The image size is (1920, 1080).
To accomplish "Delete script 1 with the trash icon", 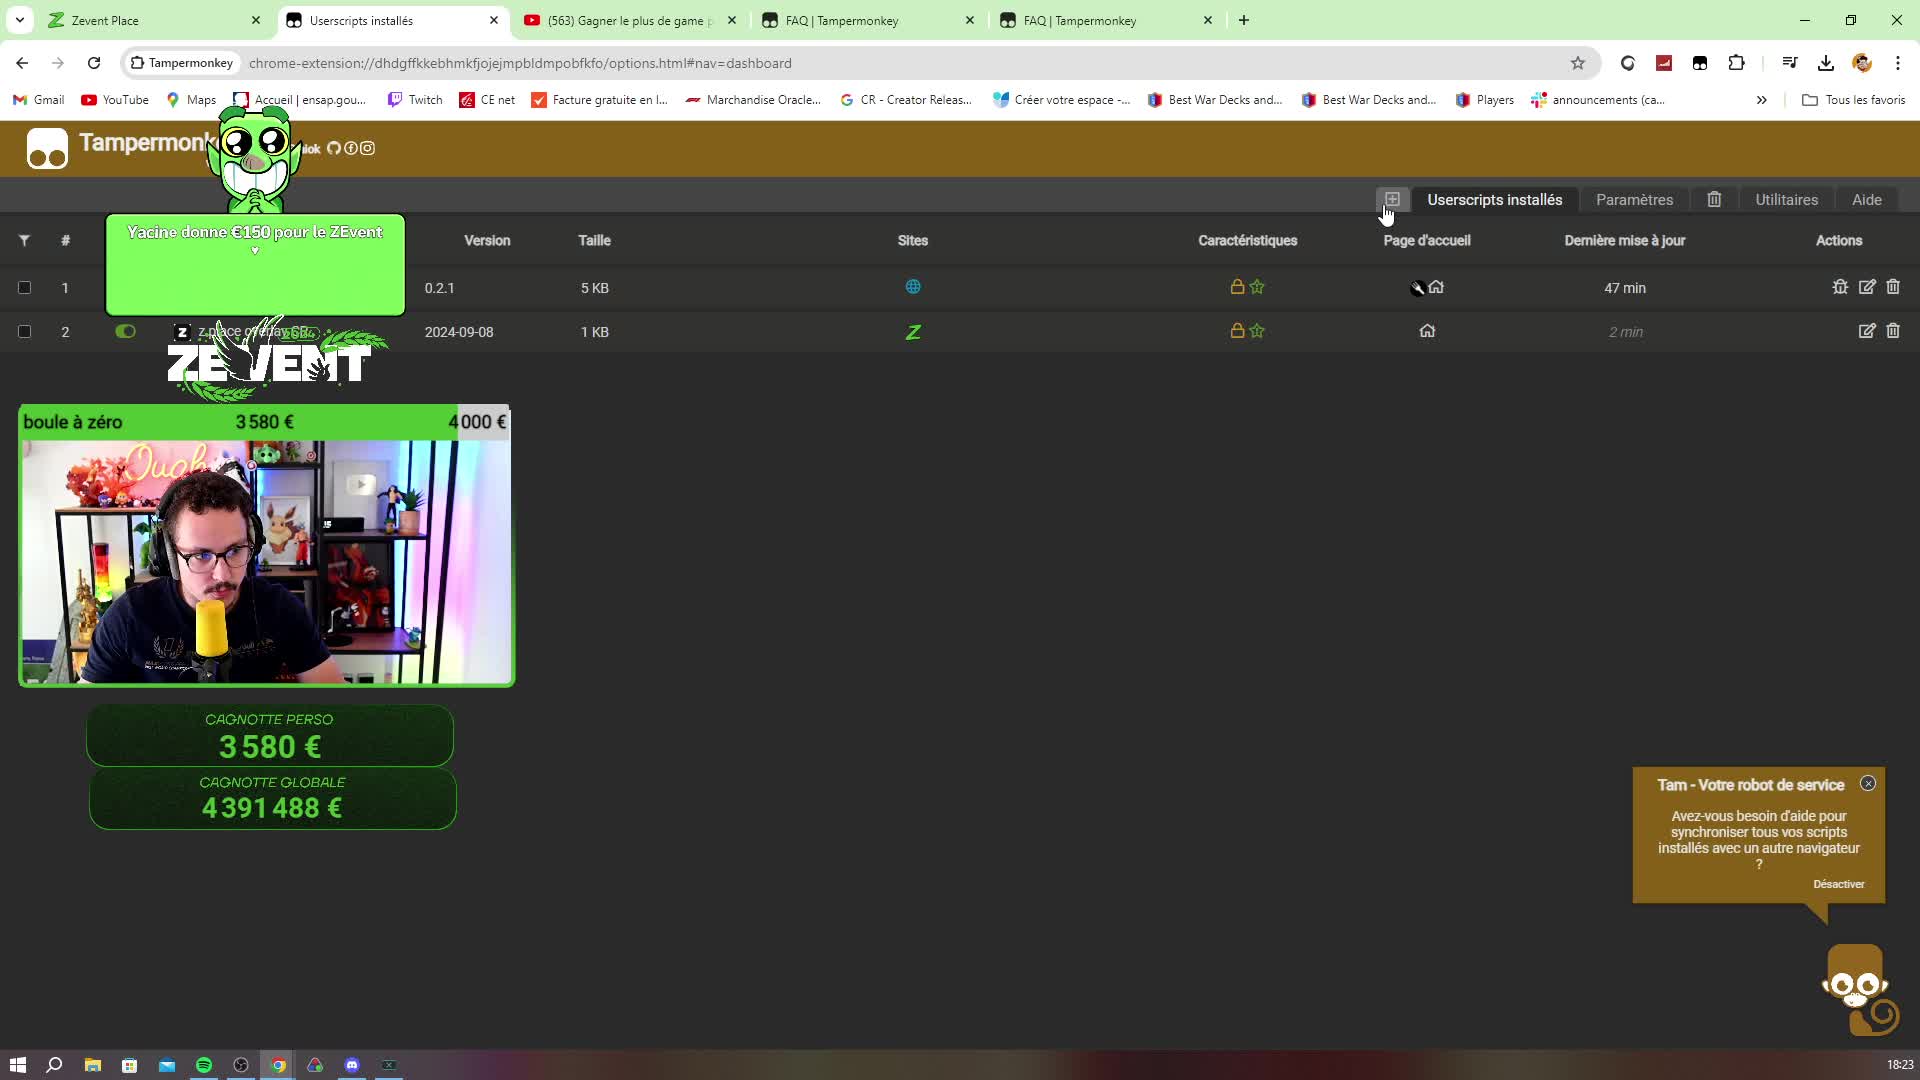I will 1893,287.
